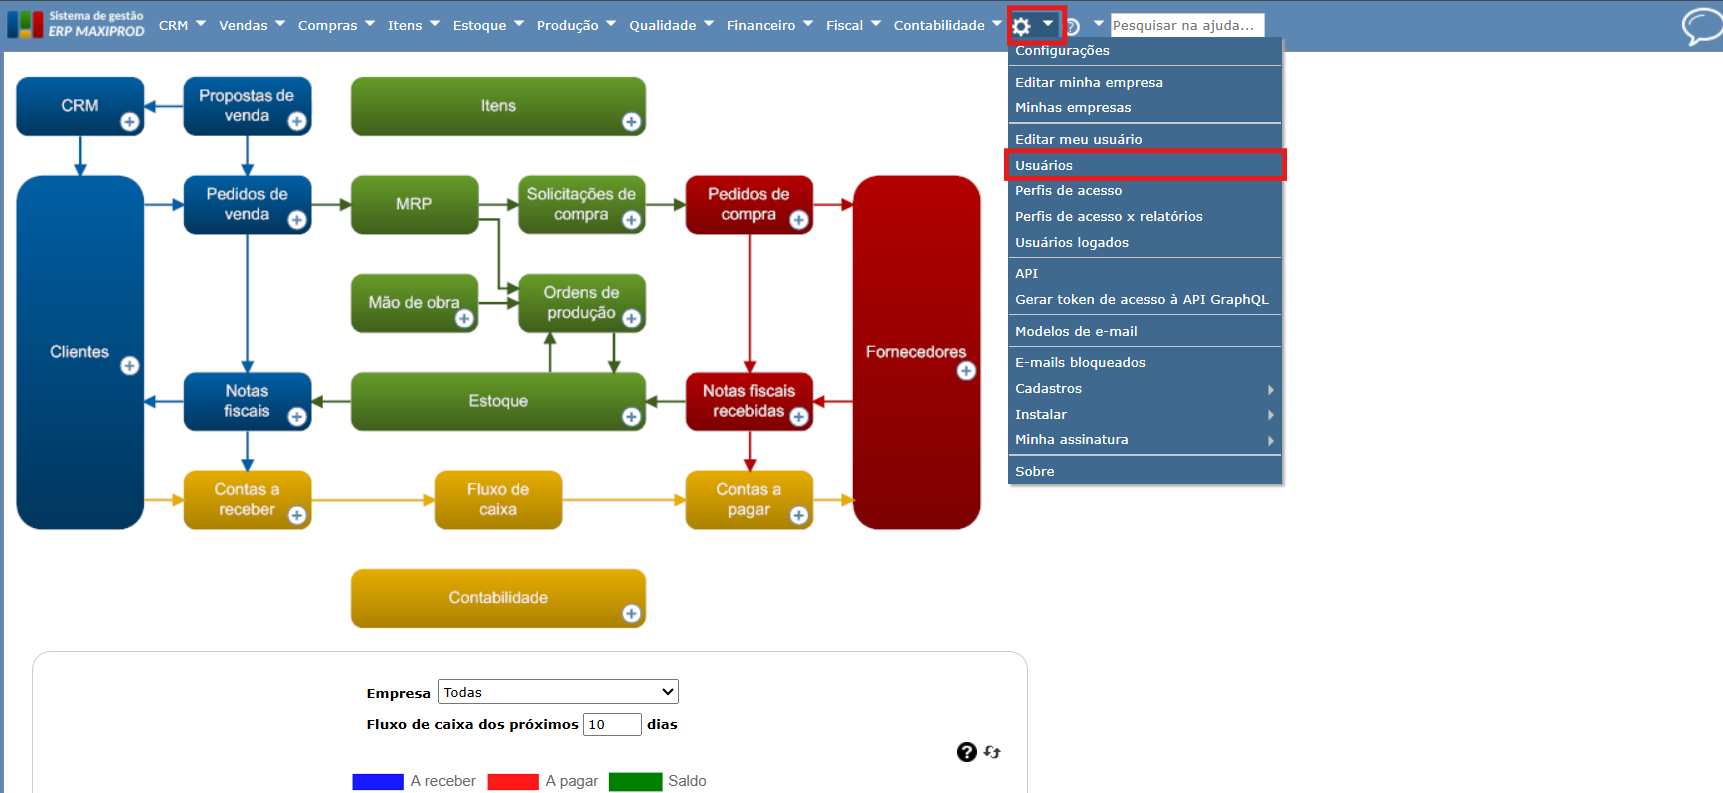Open the Fiscal top menu
Viewport: 1723px width, 793px height.
pos(853,25)
